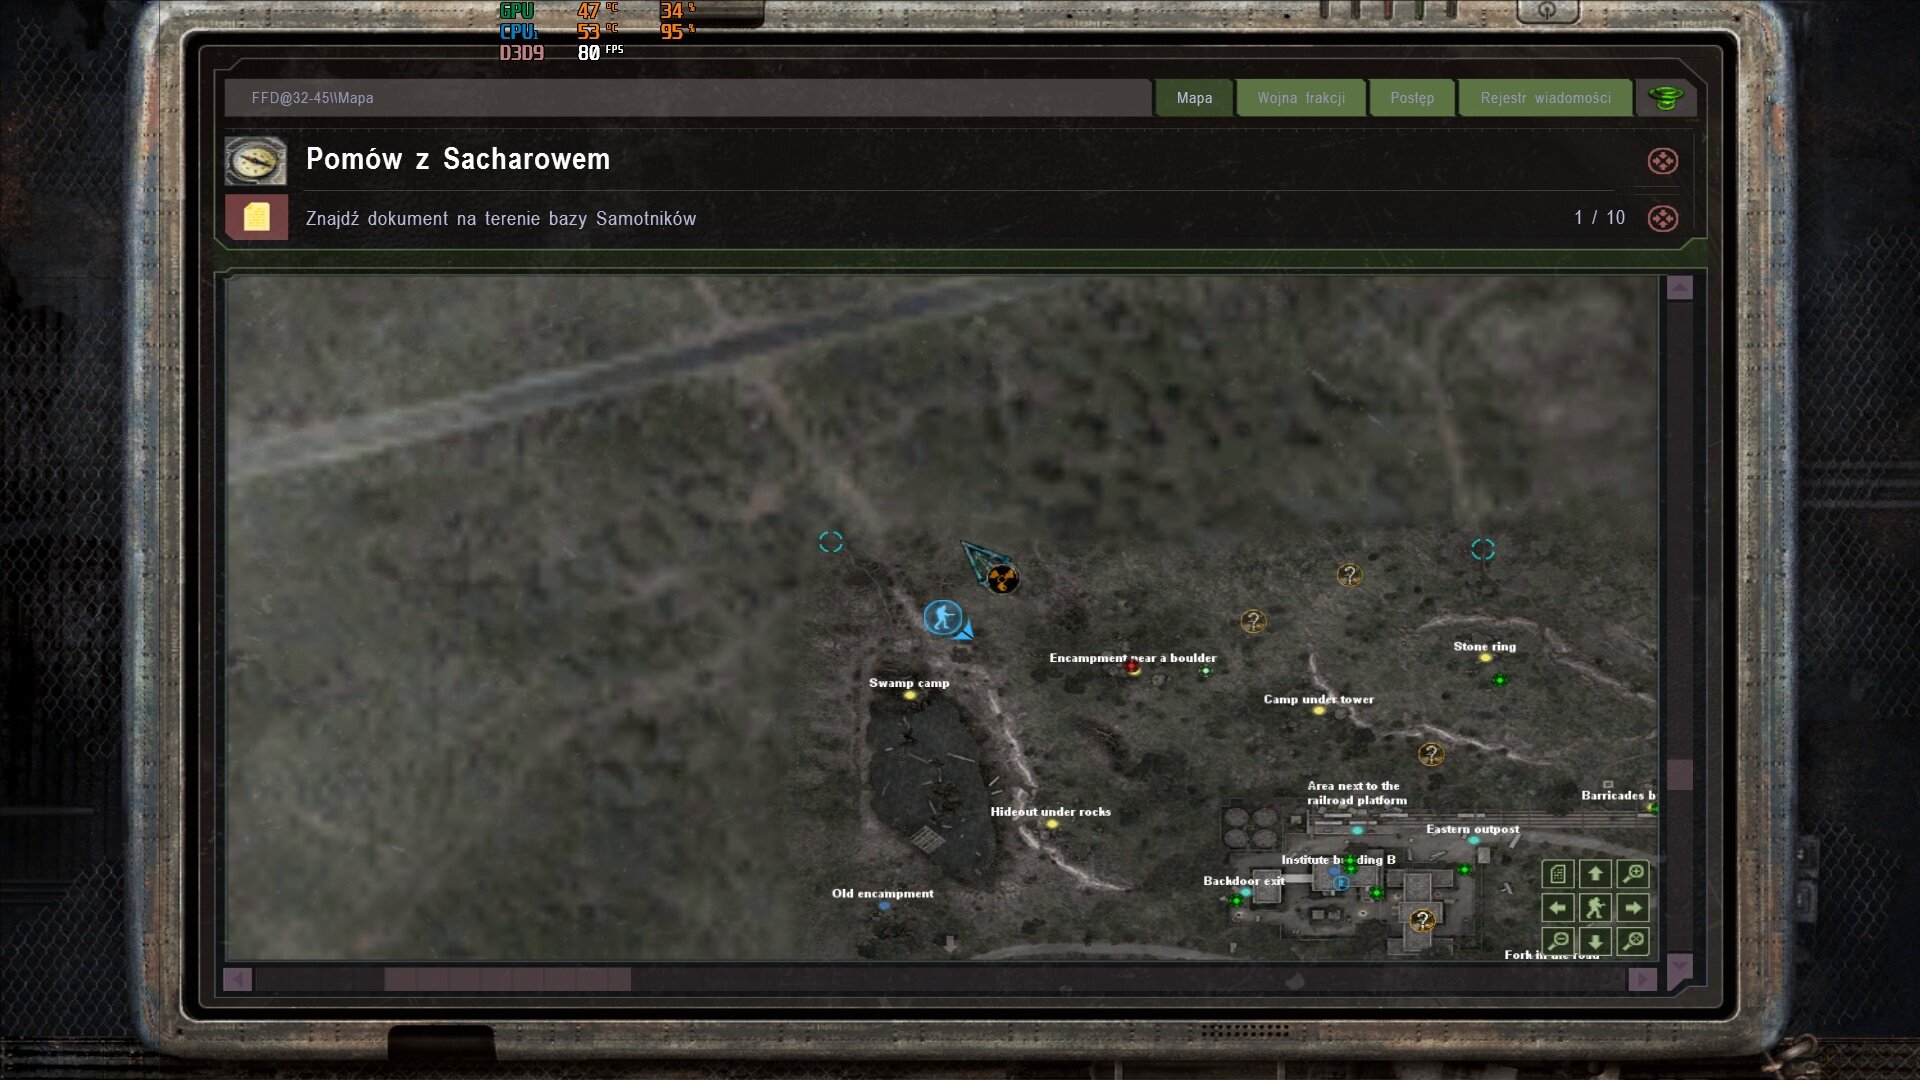1920x1080 pixels.
Task: Pan the map up with arrow button
Action: (1595, 874)
